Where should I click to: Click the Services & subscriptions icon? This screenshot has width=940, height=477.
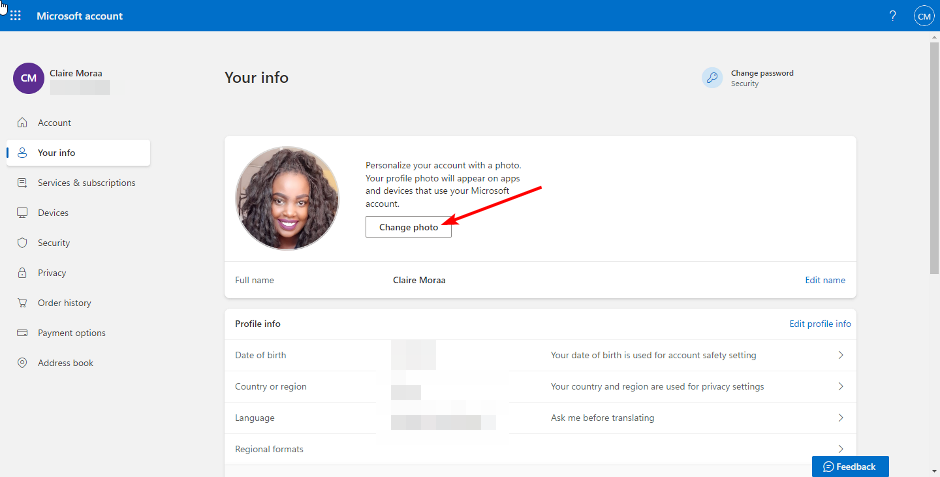pos(22,182)
